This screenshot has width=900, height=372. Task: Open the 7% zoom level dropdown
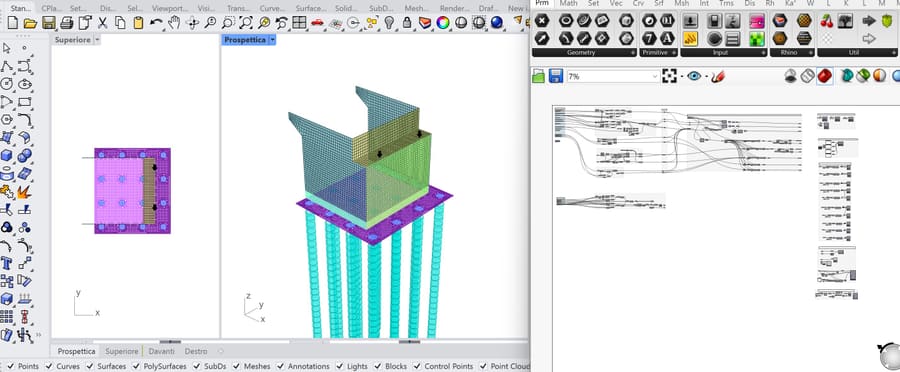[x=655, y=76]
